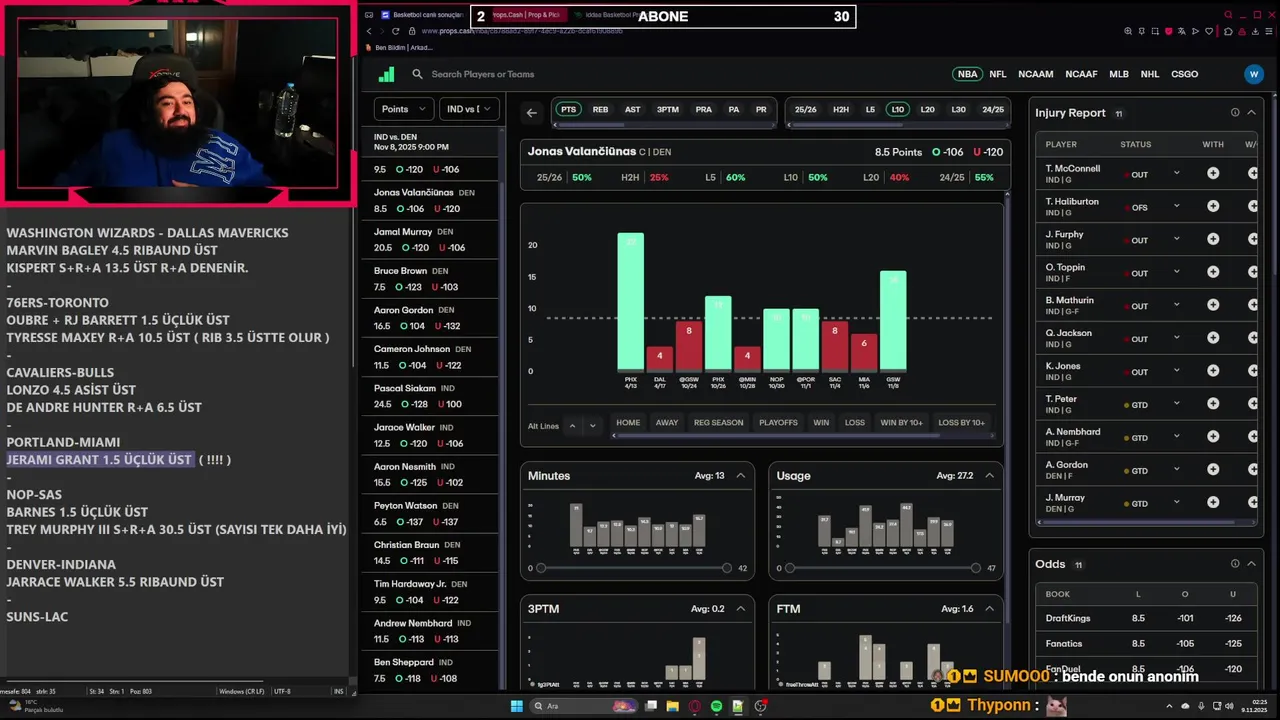Add A. Nembhard to WITH filter

click(1213, 437)
